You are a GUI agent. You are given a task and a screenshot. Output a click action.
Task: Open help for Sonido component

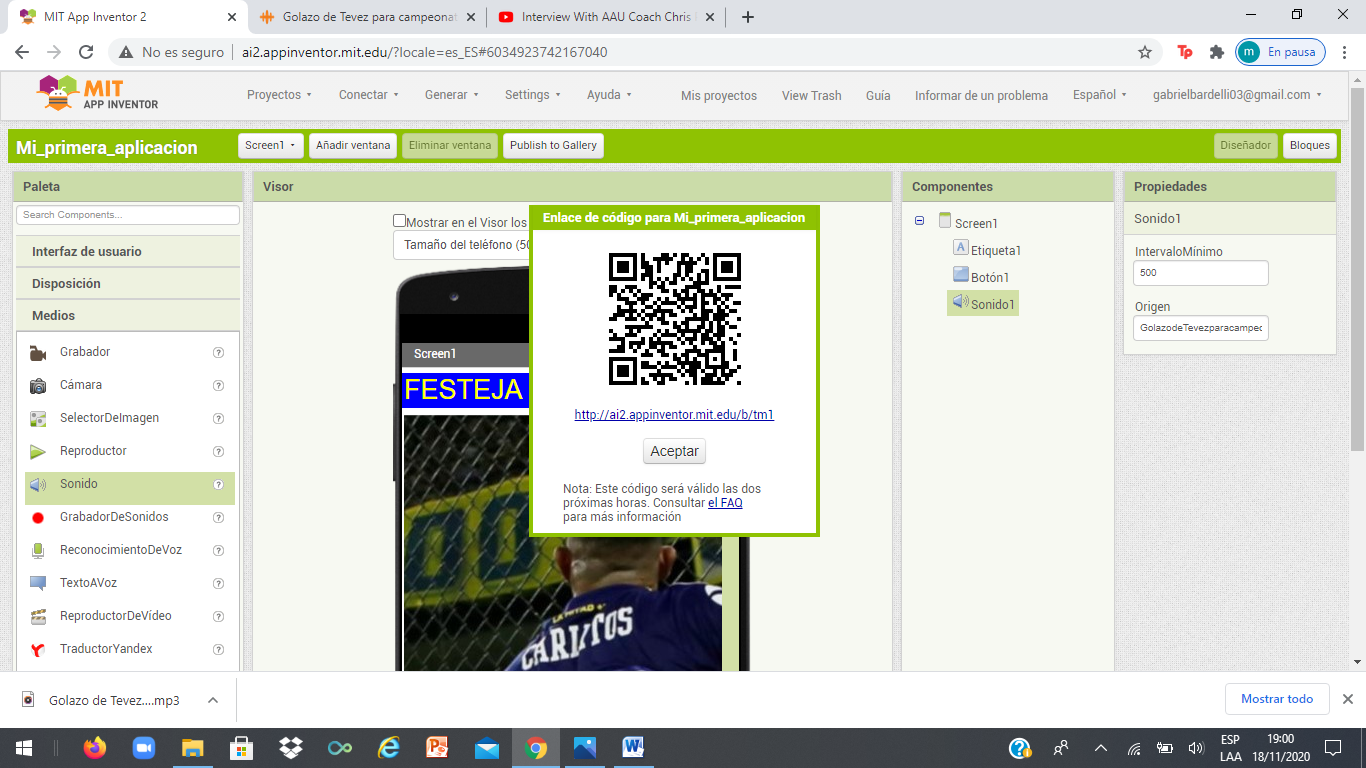point(218,484)
